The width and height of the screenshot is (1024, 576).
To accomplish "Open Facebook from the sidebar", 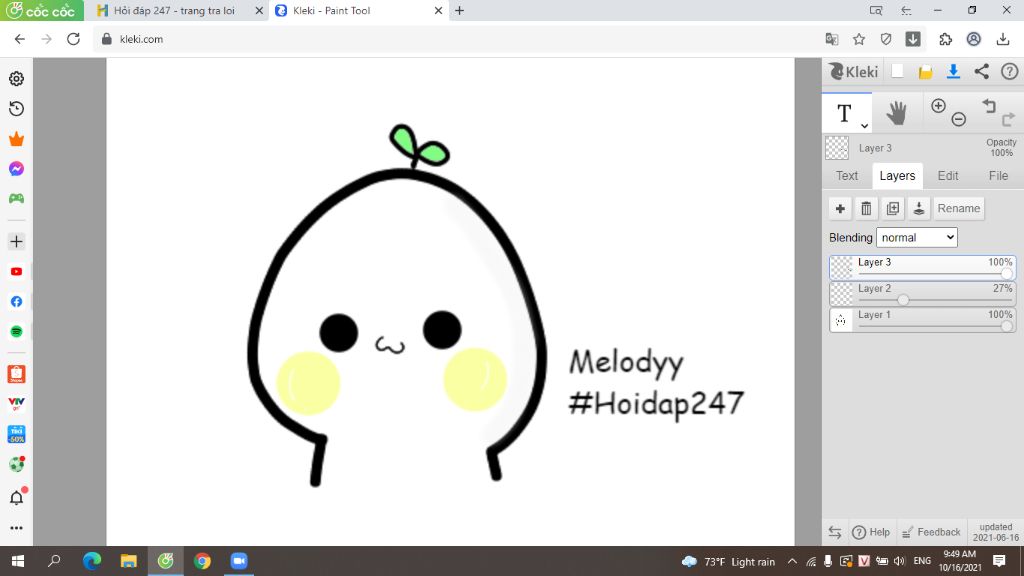I will pyautogui.click(x=16, y=302).
